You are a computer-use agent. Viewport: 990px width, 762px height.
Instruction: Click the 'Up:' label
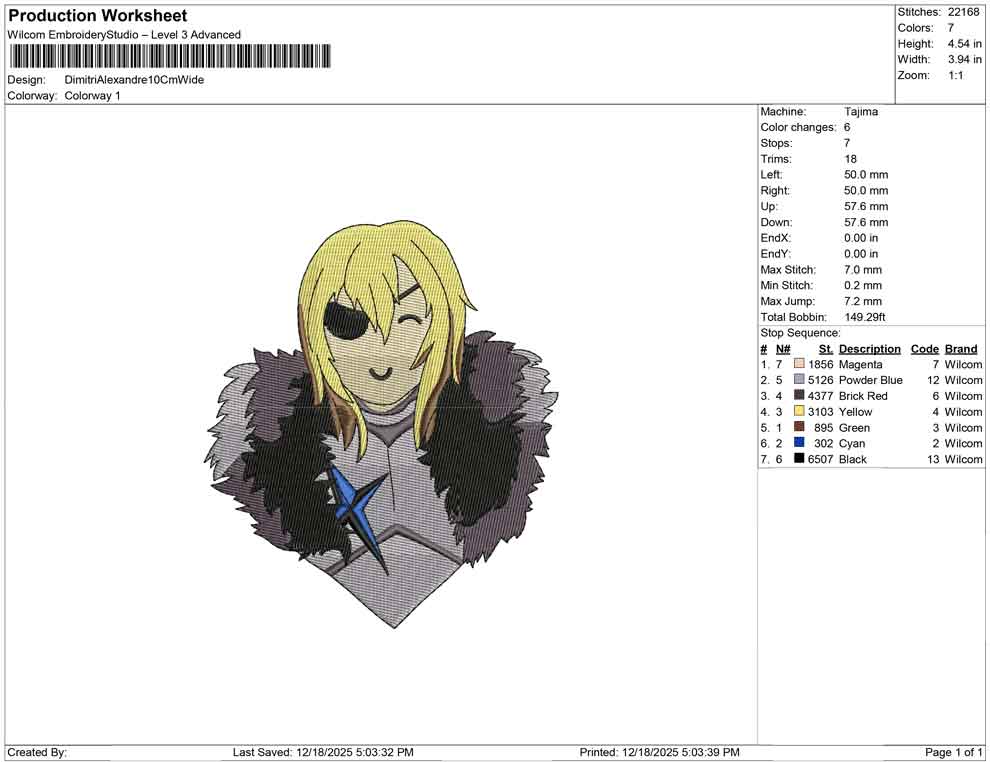click(x=768, y=206)
